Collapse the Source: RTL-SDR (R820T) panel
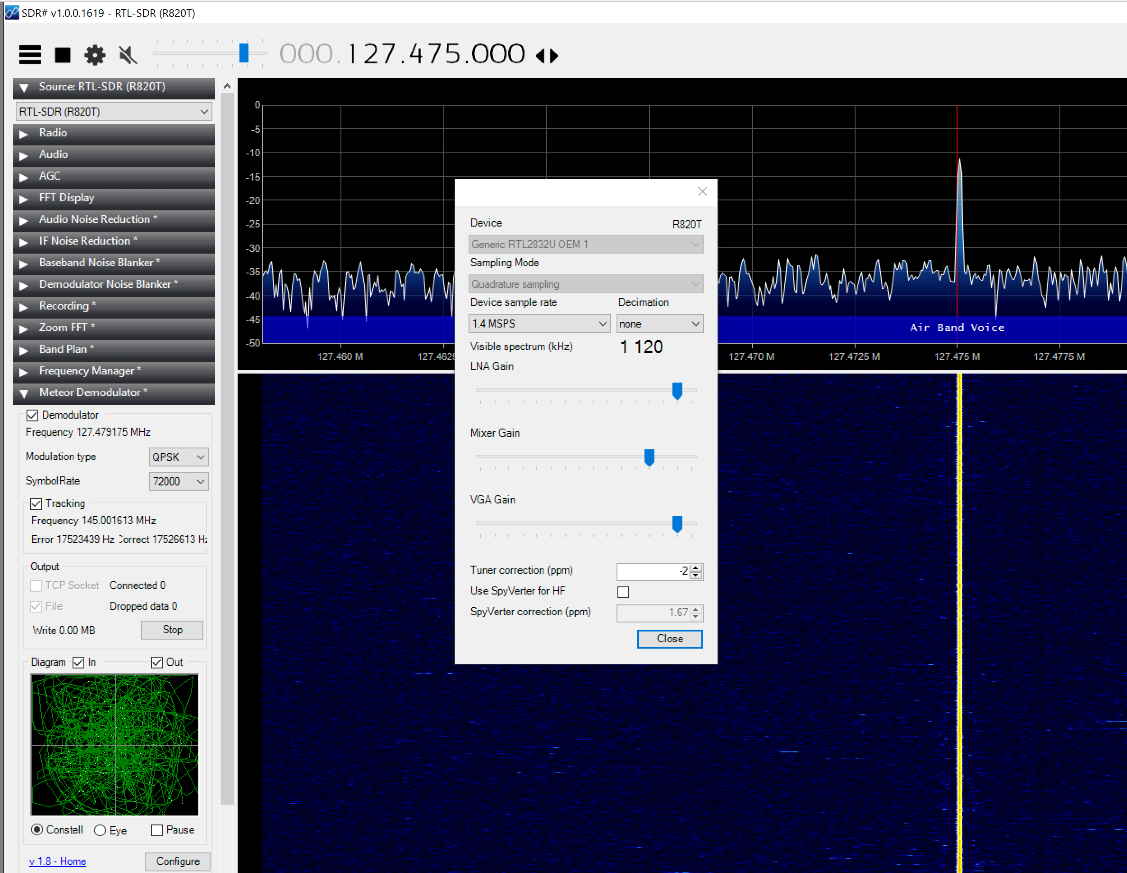 114,87
